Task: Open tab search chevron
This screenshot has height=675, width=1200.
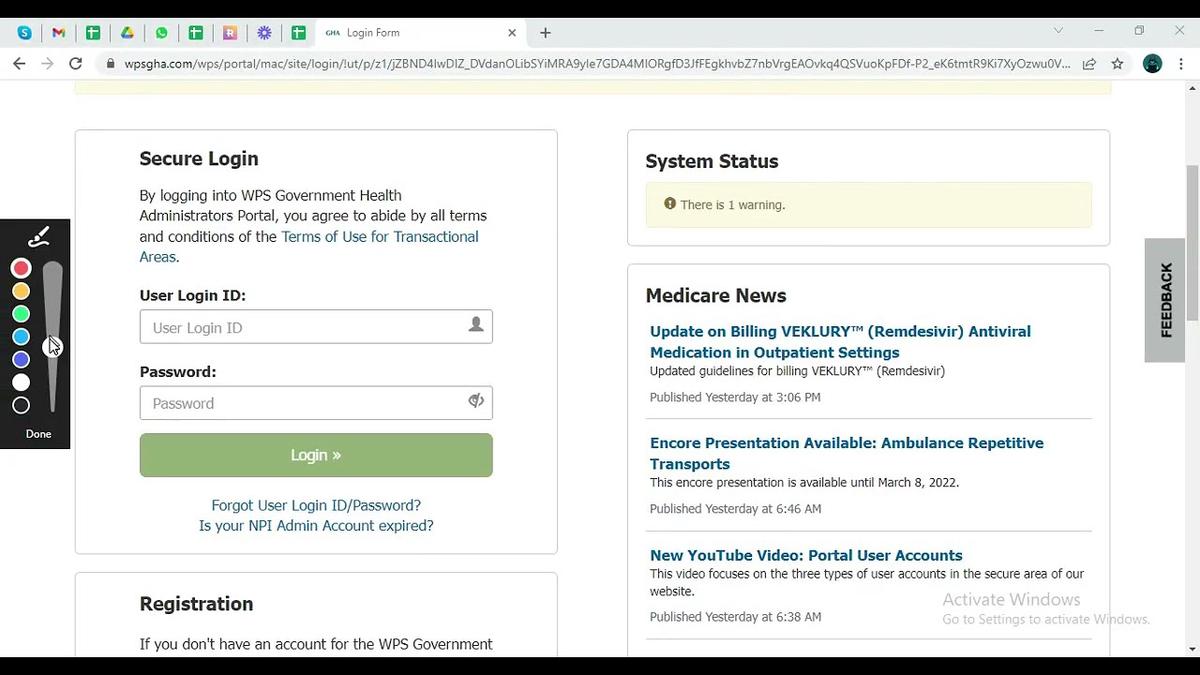Action: pyautogui.click(x=1059, y=31)
